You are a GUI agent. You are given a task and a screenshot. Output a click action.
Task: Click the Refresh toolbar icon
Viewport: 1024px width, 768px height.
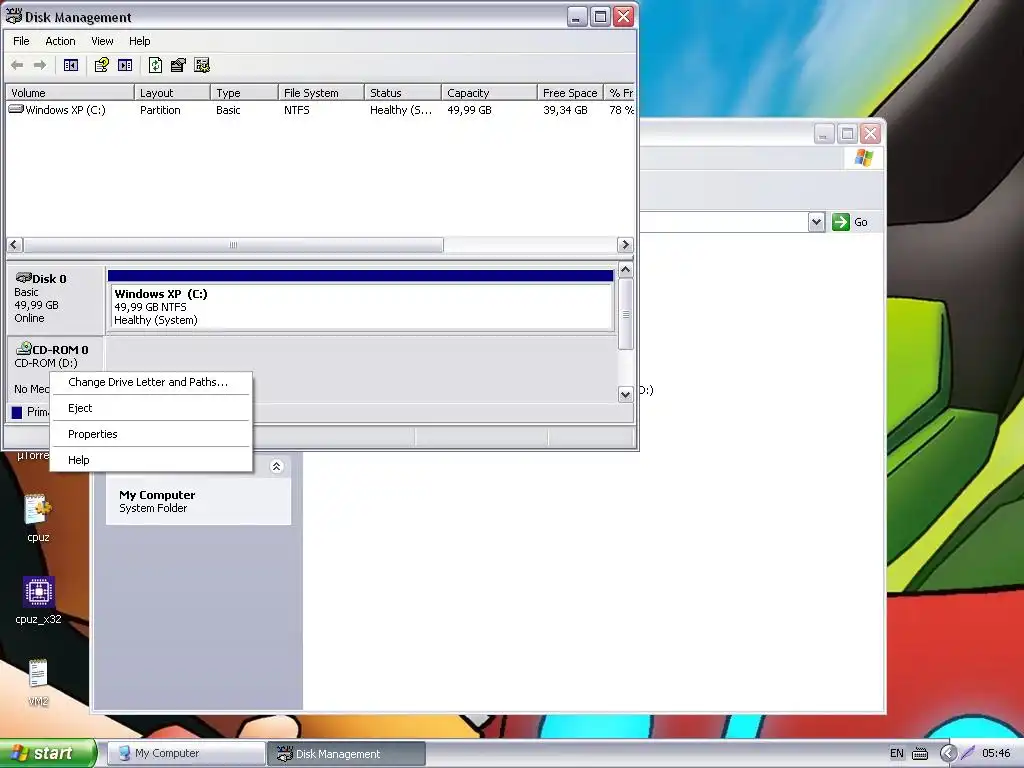pos(155,65)
